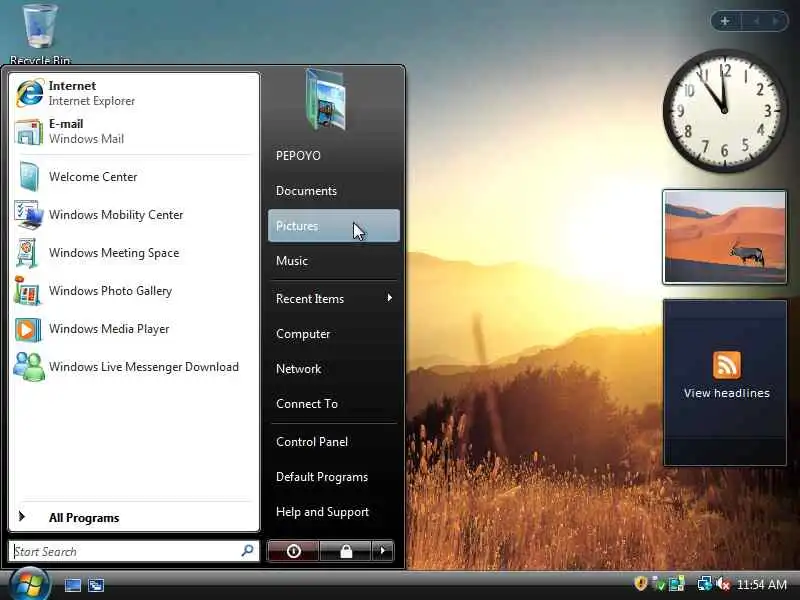Click the analog clock gadget

coord(724,110)
